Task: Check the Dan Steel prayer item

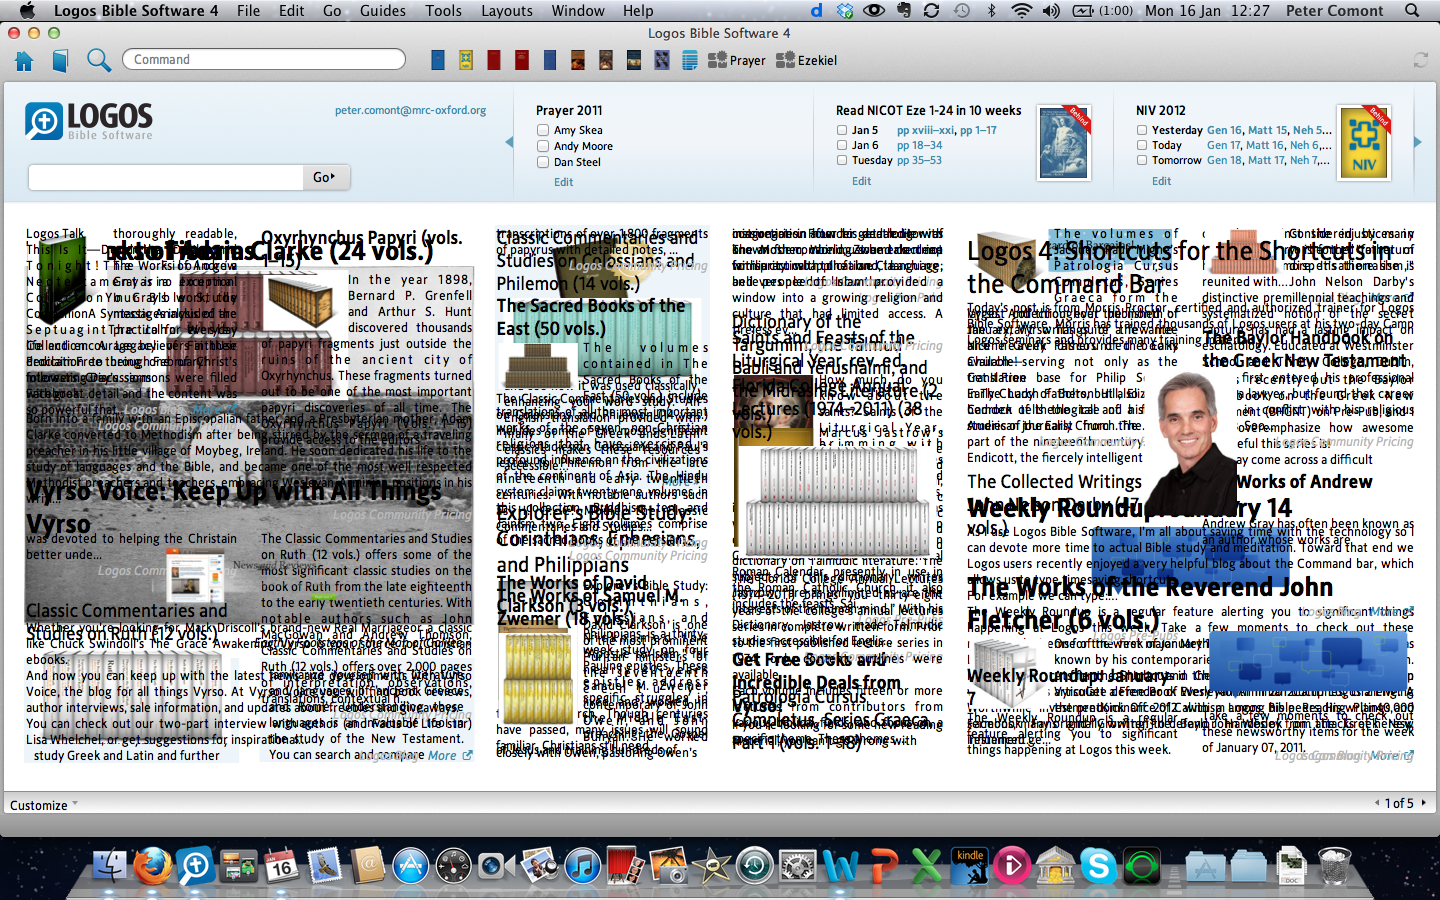Action: [x=543, y=162]
